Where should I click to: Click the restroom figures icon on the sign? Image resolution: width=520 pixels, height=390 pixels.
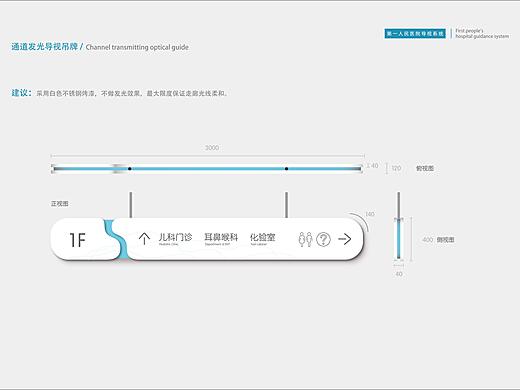[305, 239]
